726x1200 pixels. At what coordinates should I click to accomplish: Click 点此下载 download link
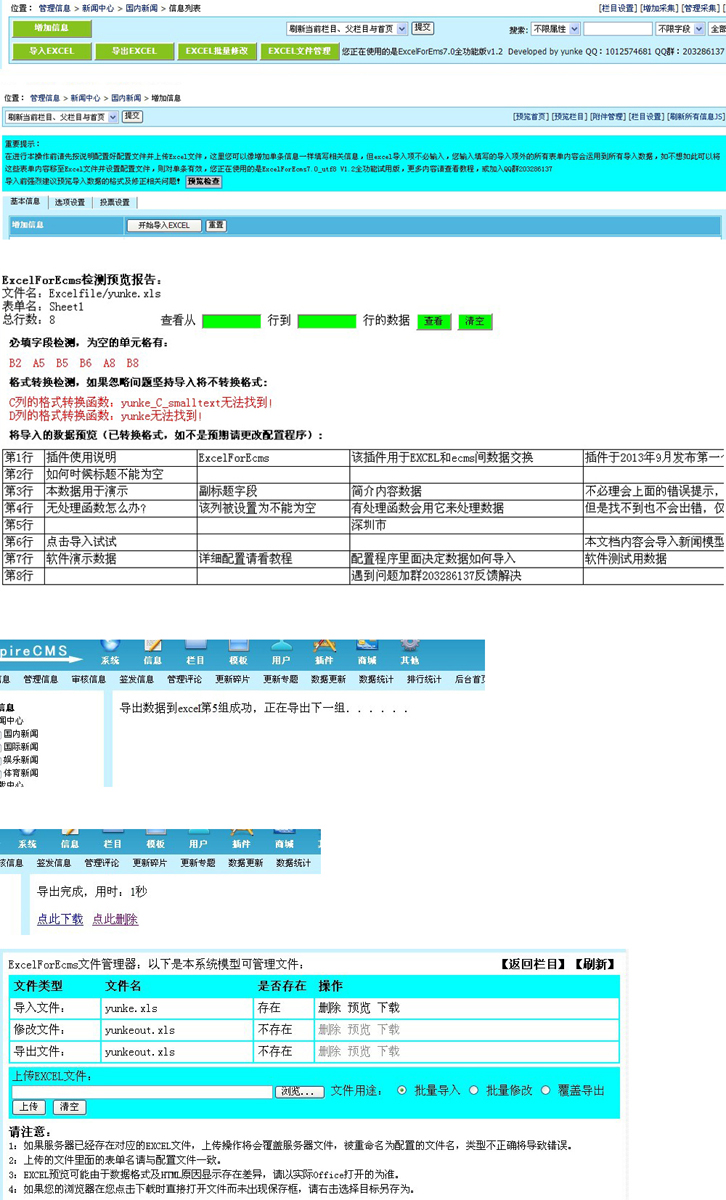coord(60,919)
